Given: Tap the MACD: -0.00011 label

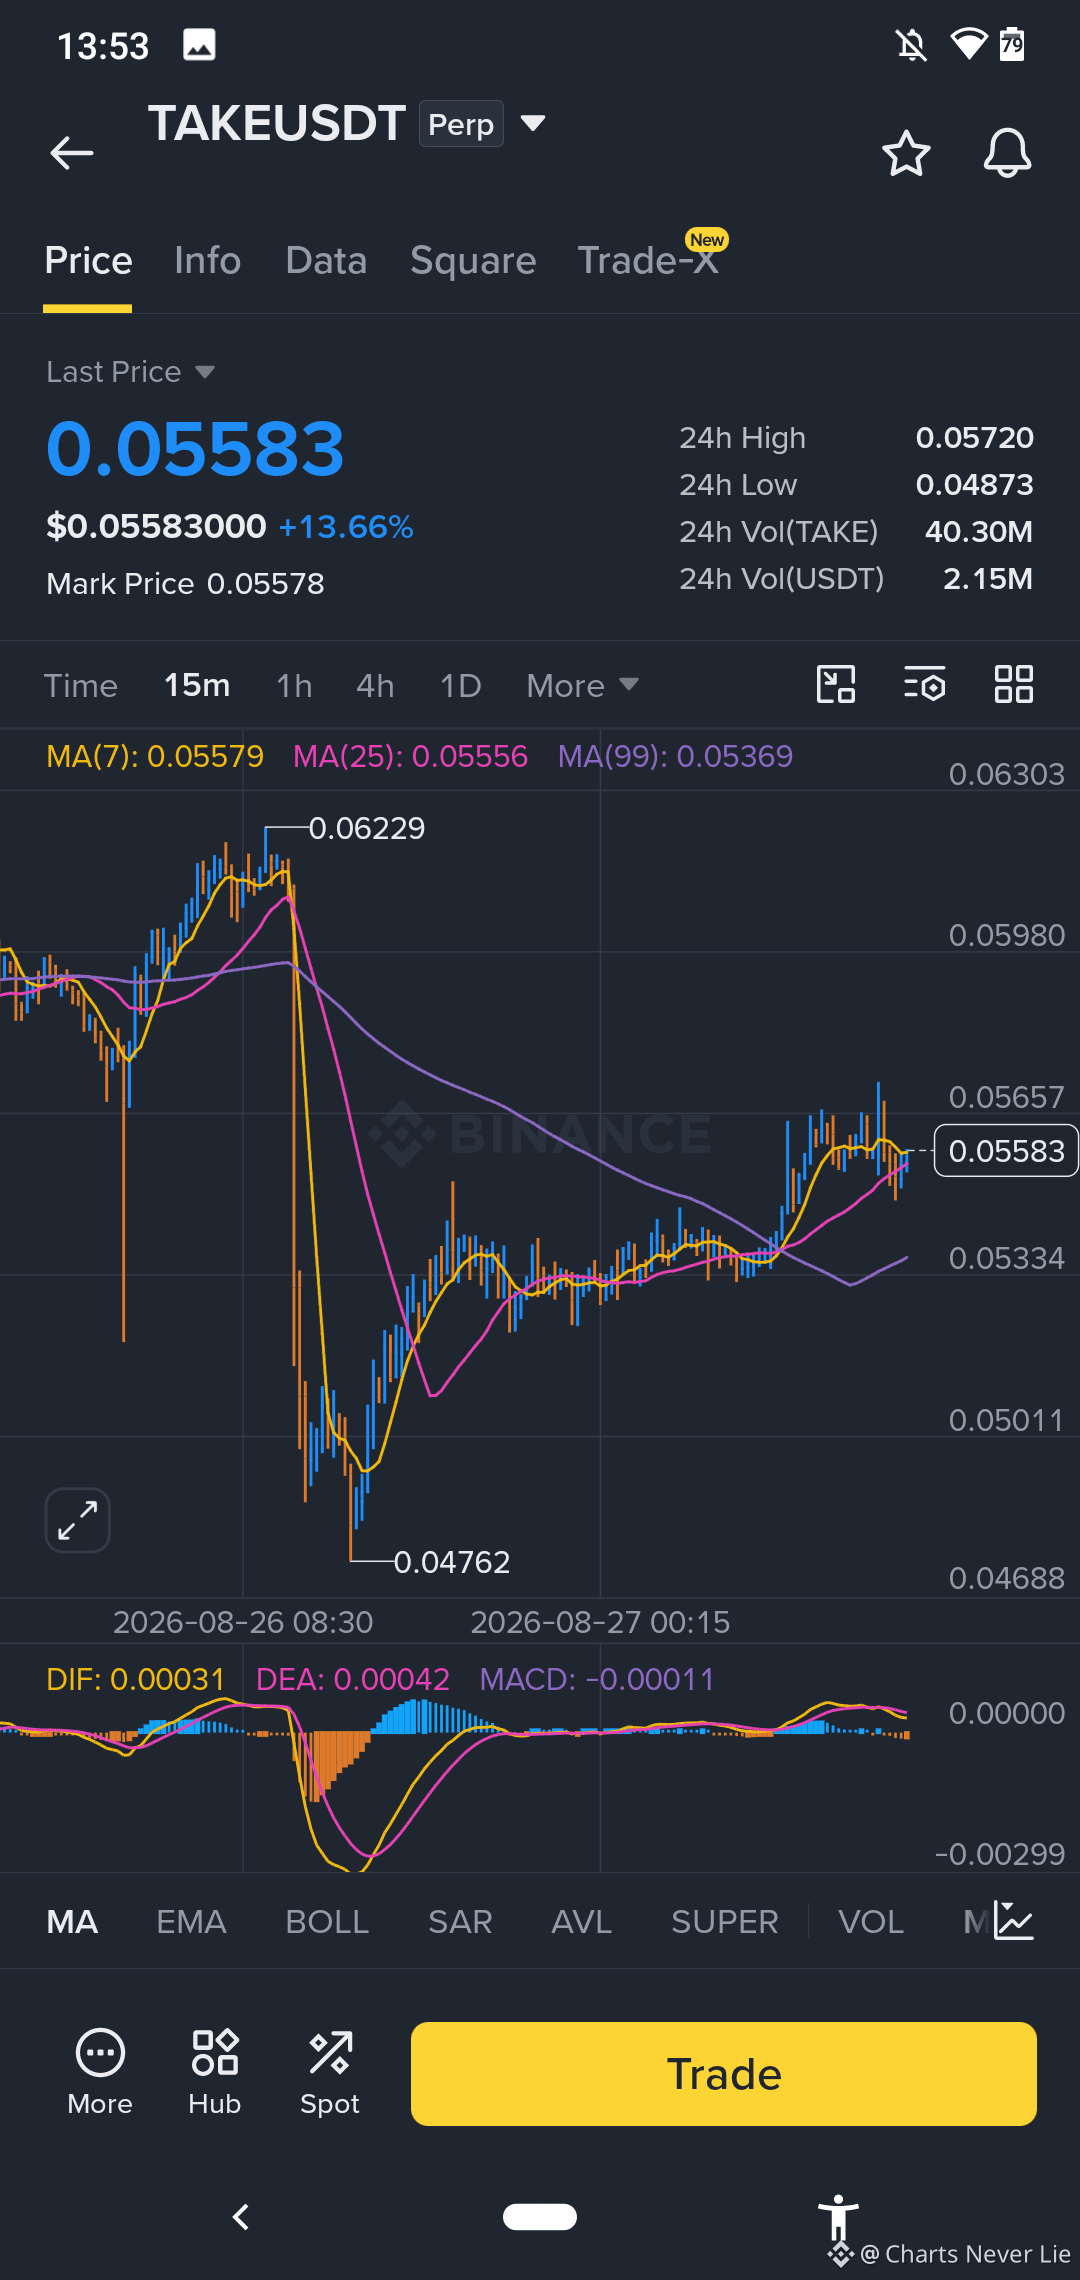Looking at the screenshot, I should click(x=597, y=1679).
